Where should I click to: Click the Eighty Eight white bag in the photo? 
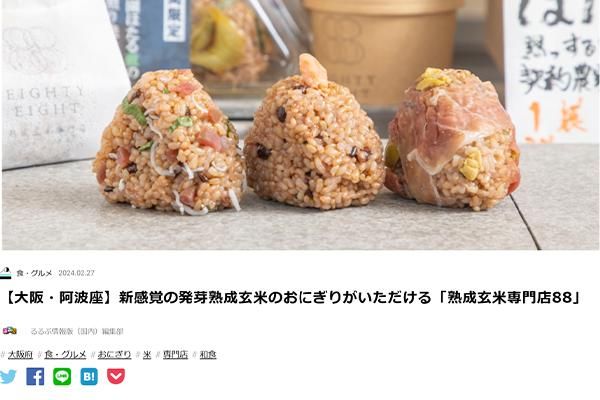pyautogui.click(x=57, y=82)
